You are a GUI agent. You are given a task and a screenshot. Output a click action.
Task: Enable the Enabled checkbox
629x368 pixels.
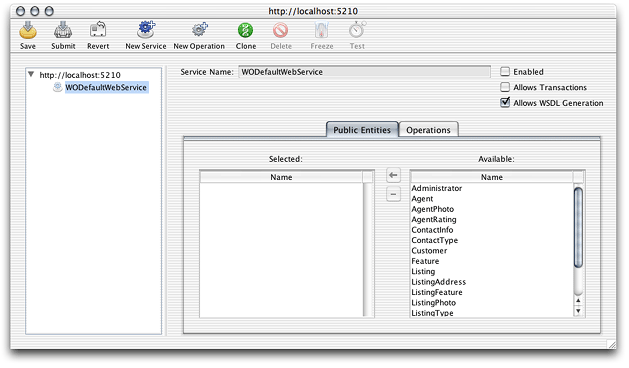click(x=505, y=71)
